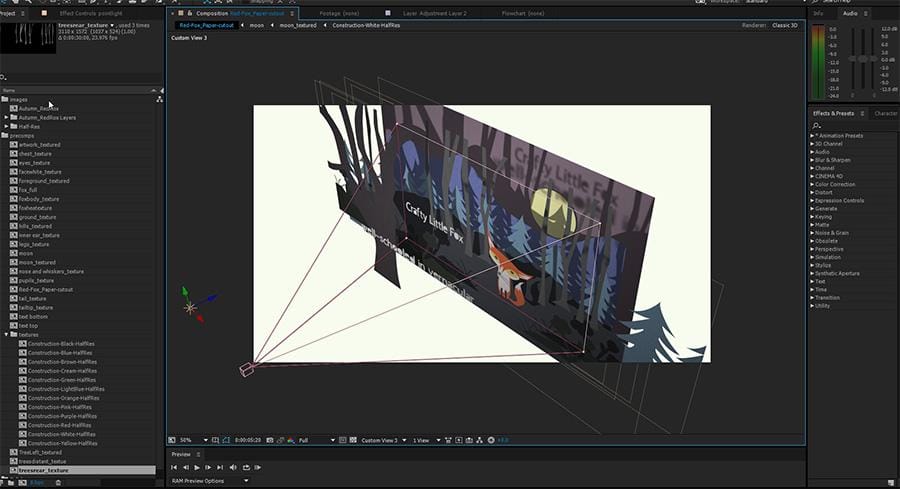The image size is (900, 489).
Task: Select the treesrear_texture project item
Action: (82, 470)
